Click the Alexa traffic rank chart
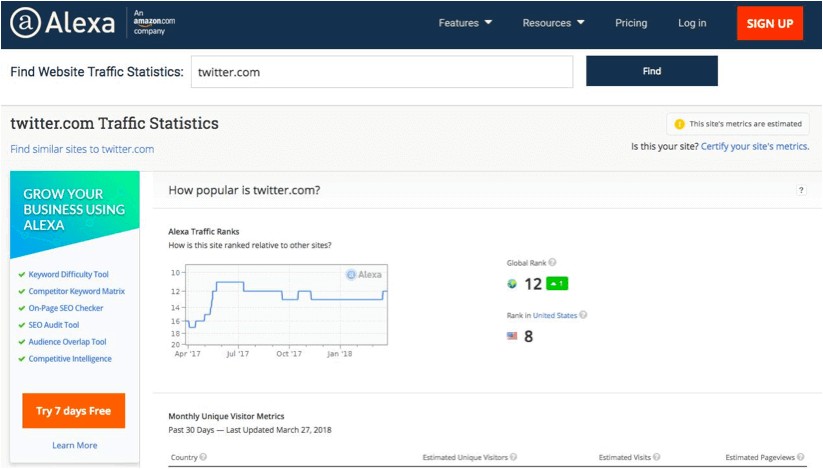 tap(287, 305)
